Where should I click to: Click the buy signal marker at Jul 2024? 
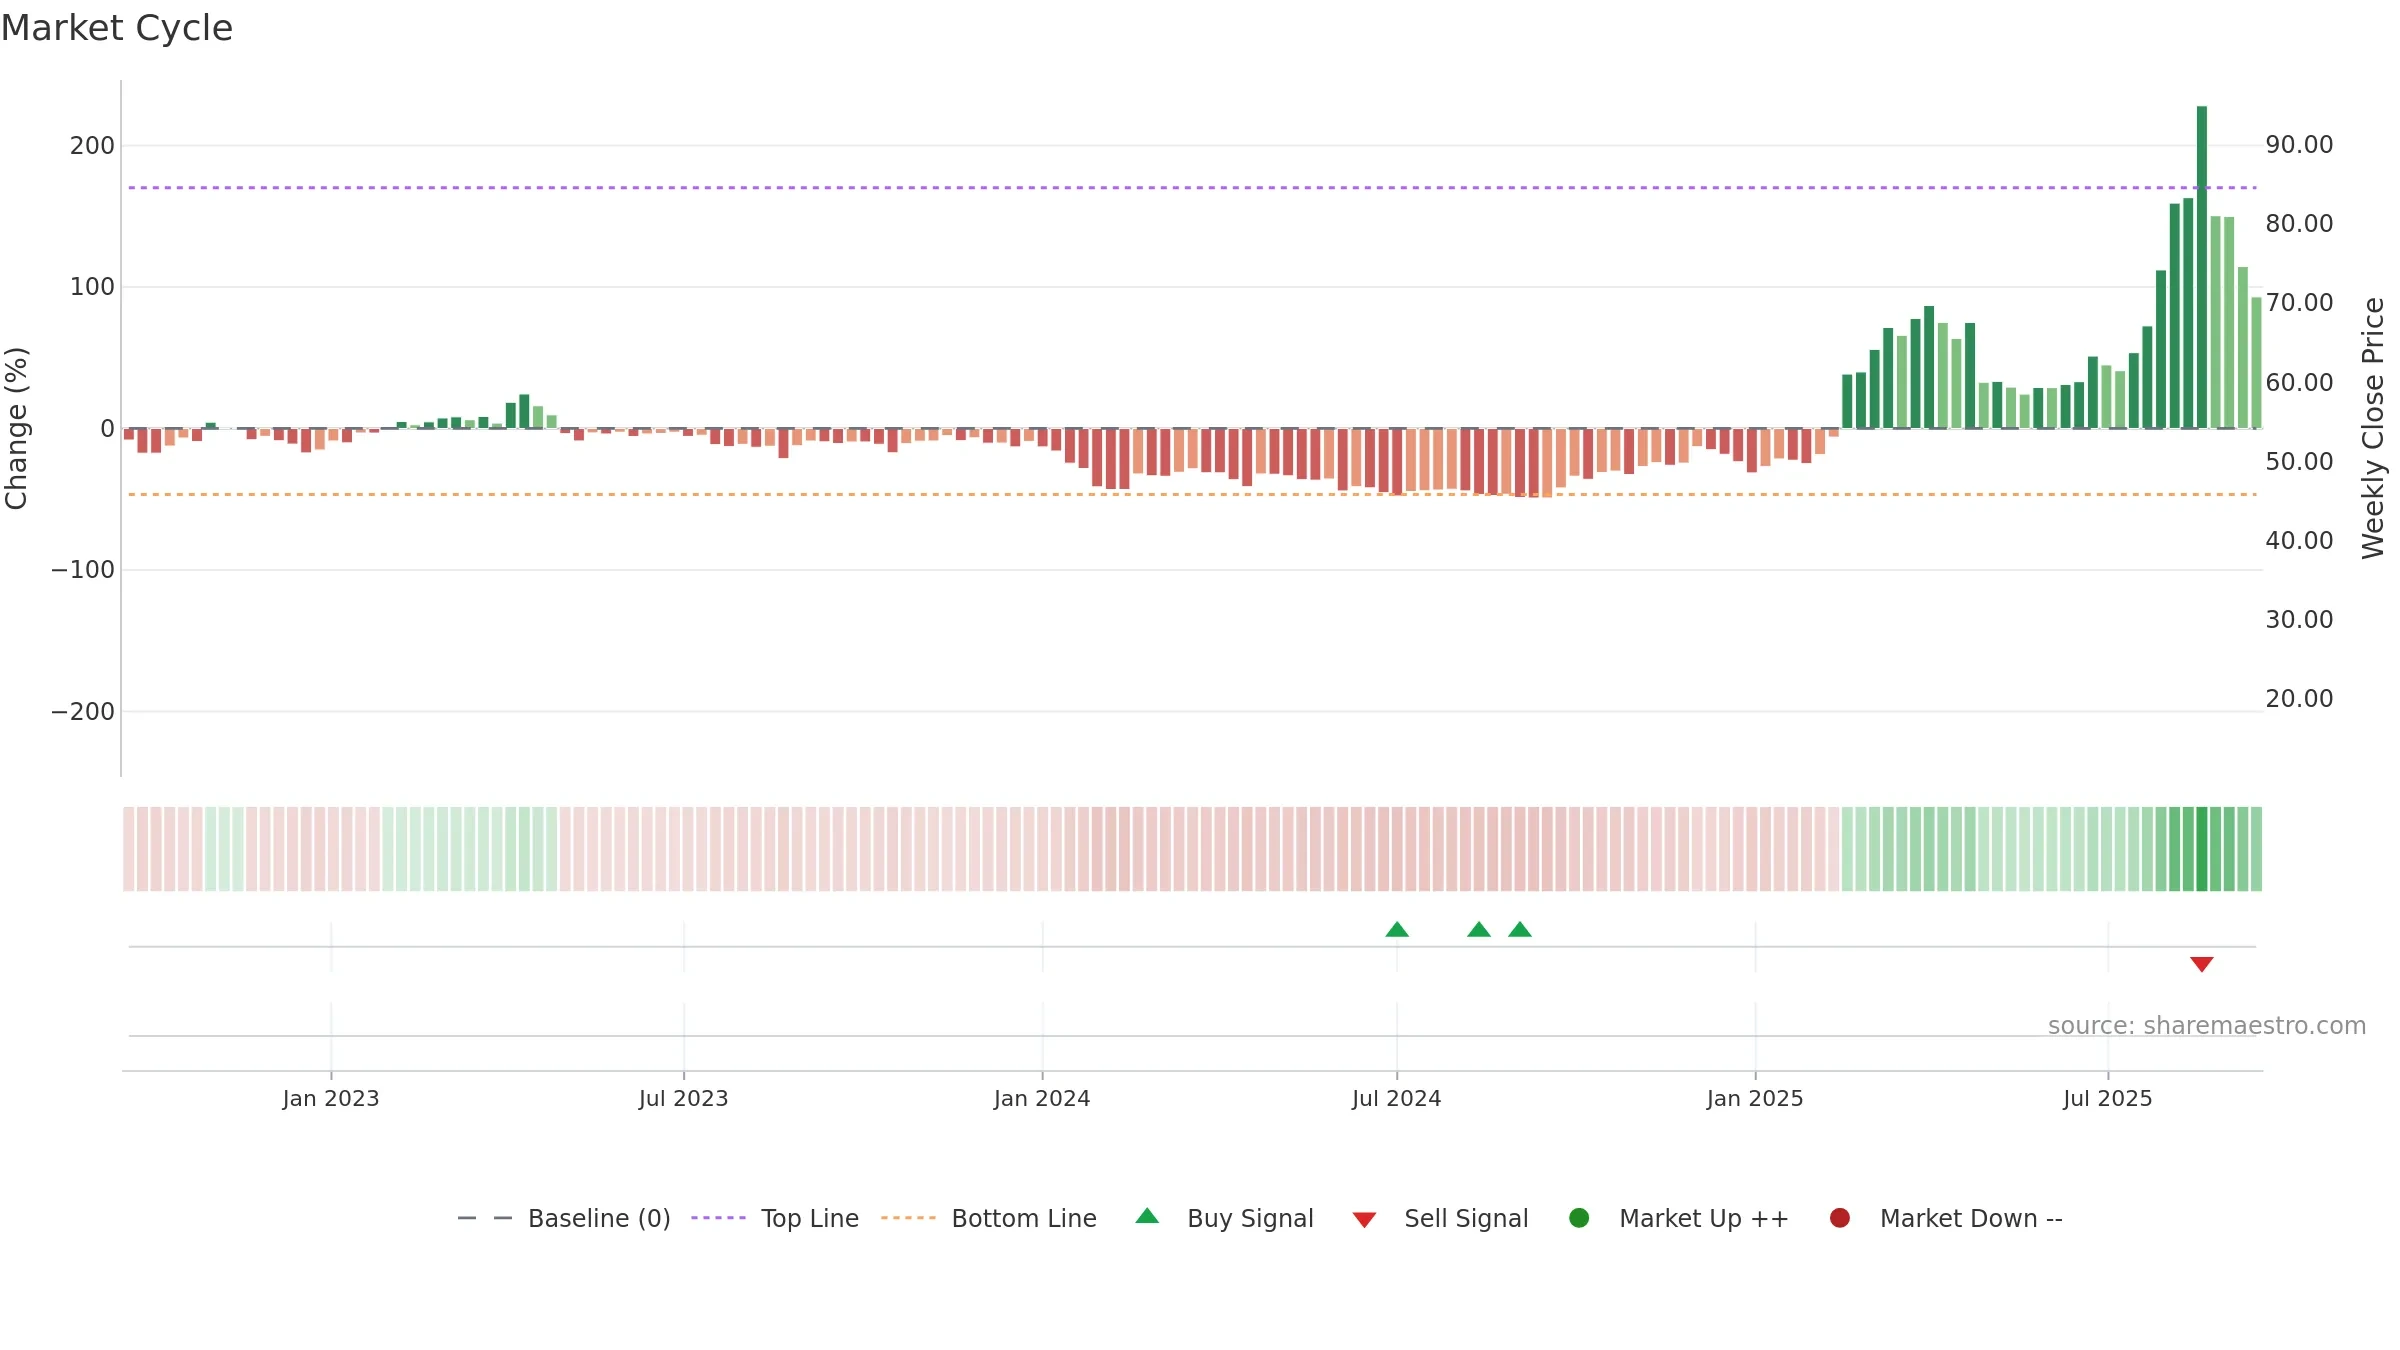tap(1397, 930)
